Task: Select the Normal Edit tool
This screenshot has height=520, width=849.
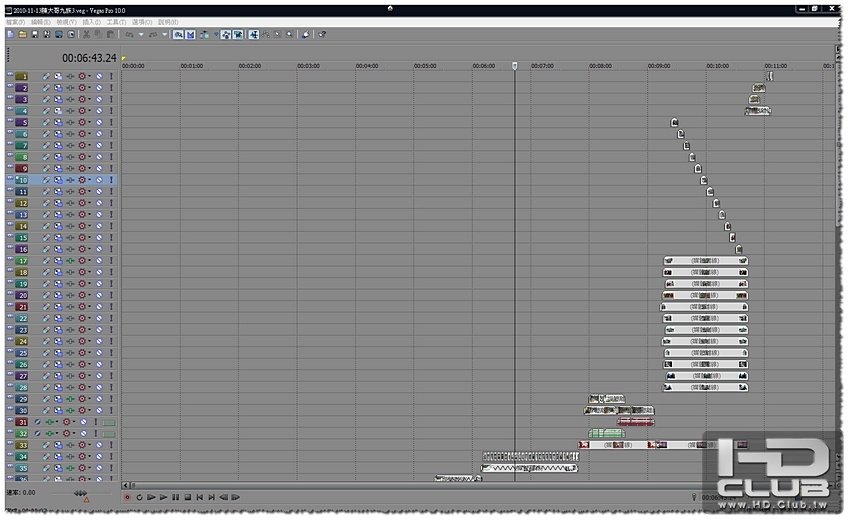Action: (253, 34)
